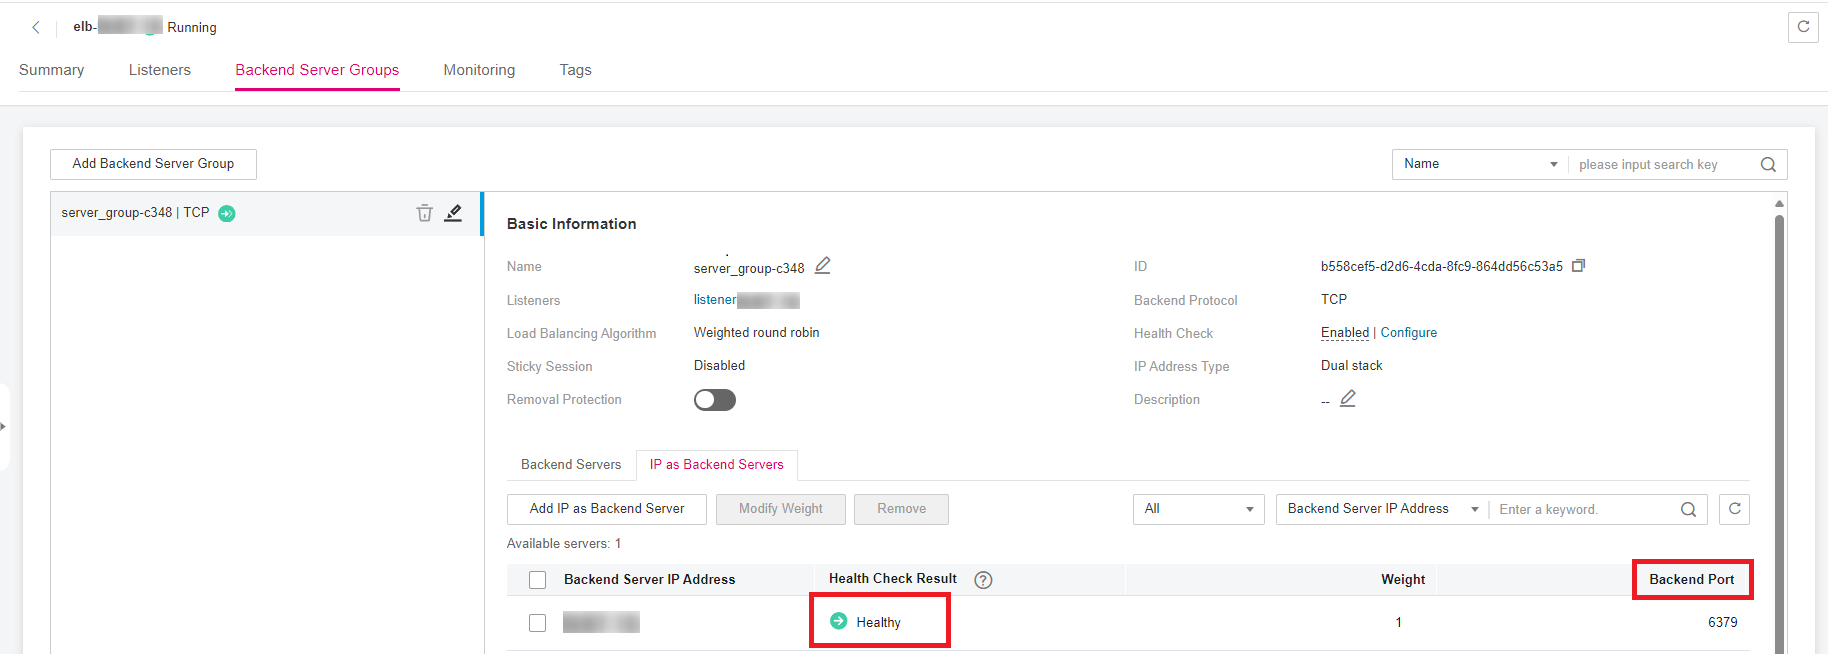Refresh the page using top-right refresh icon
The width and height of the screenshot is (1828, 654).
click(x=1802, y=27)
